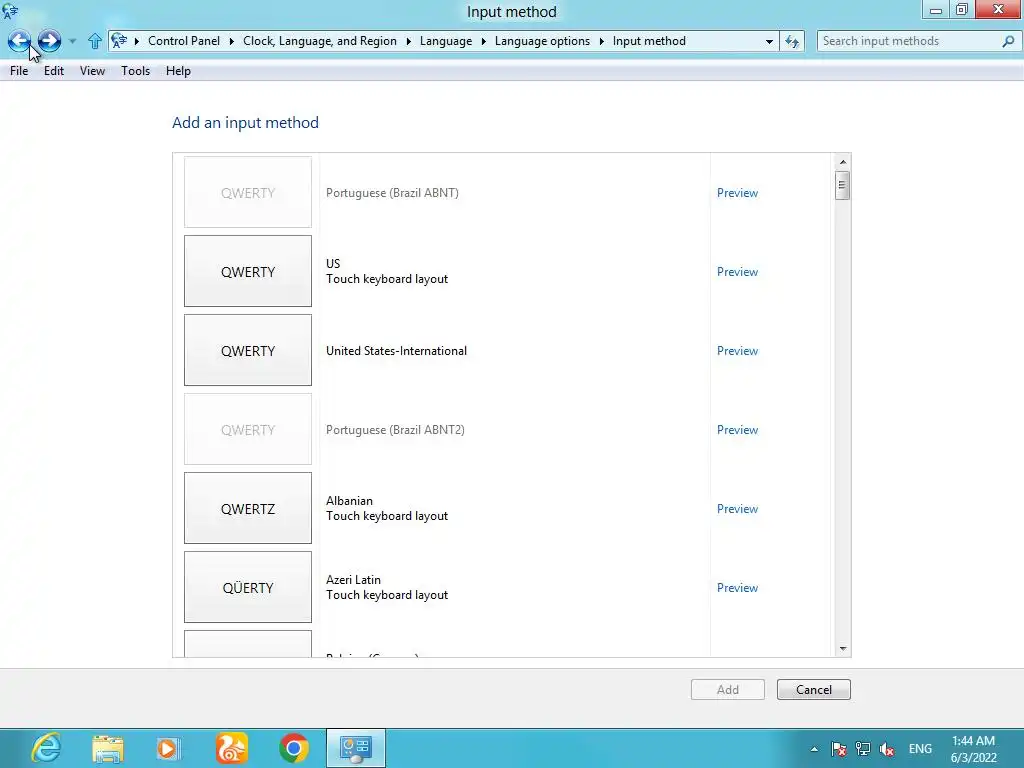Screen dimensions: 1024x768
Task: Click the Input method window title icon
Action: 10,10
